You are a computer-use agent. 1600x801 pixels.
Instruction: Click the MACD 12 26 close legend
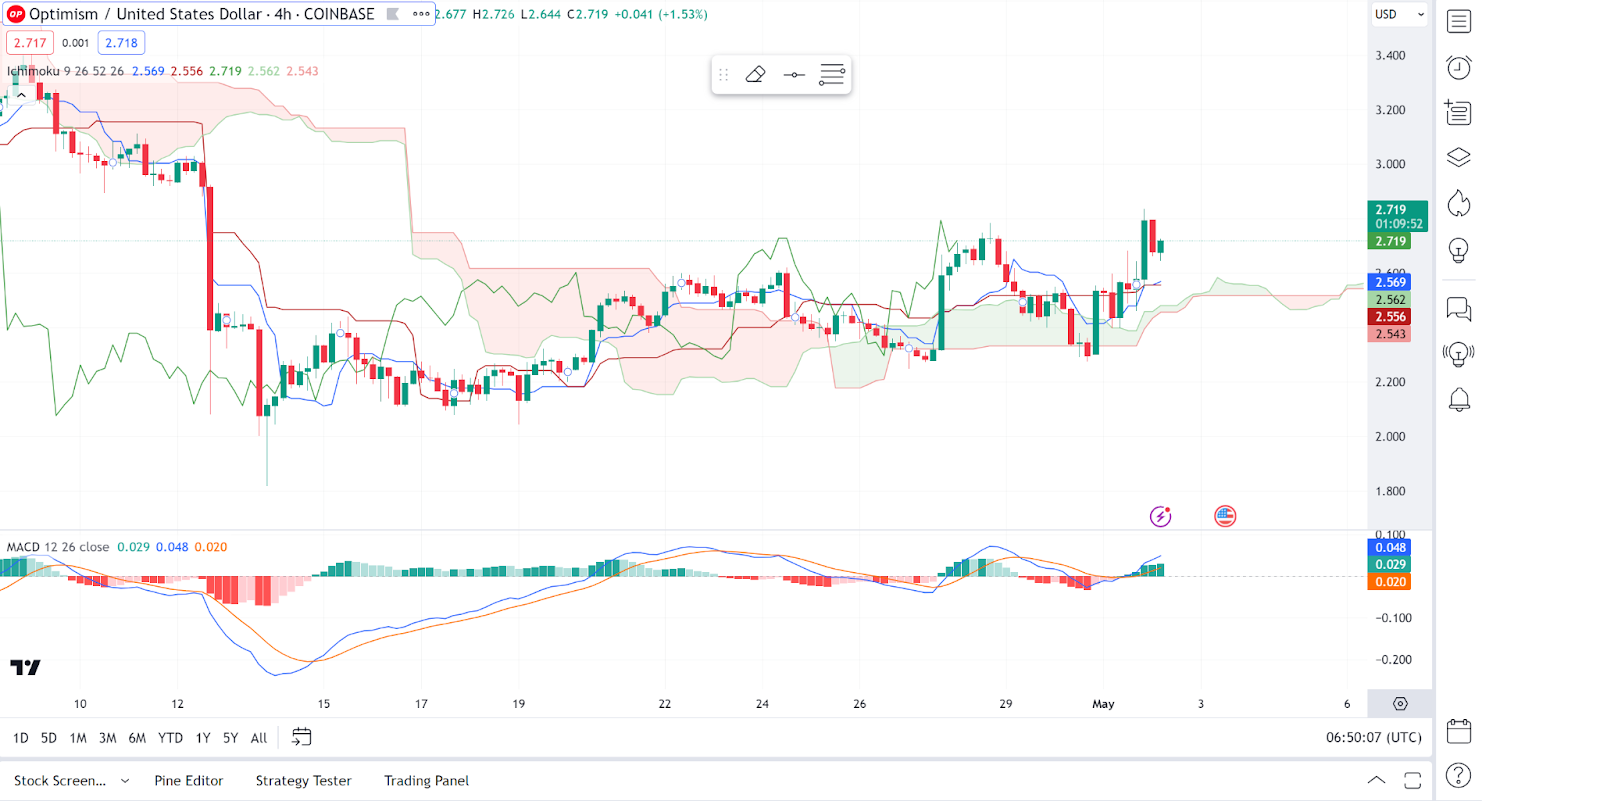[x=58, y=547]
